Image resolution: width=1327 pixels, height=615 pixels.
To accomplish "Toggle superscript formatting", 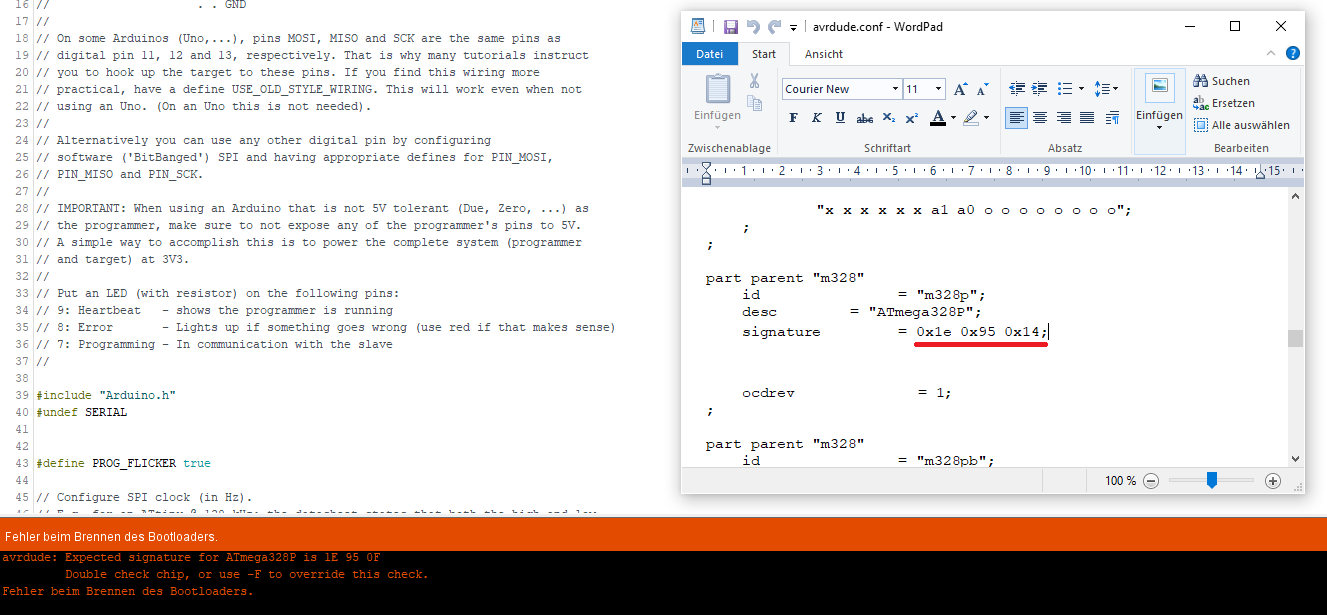I will 911,118.
